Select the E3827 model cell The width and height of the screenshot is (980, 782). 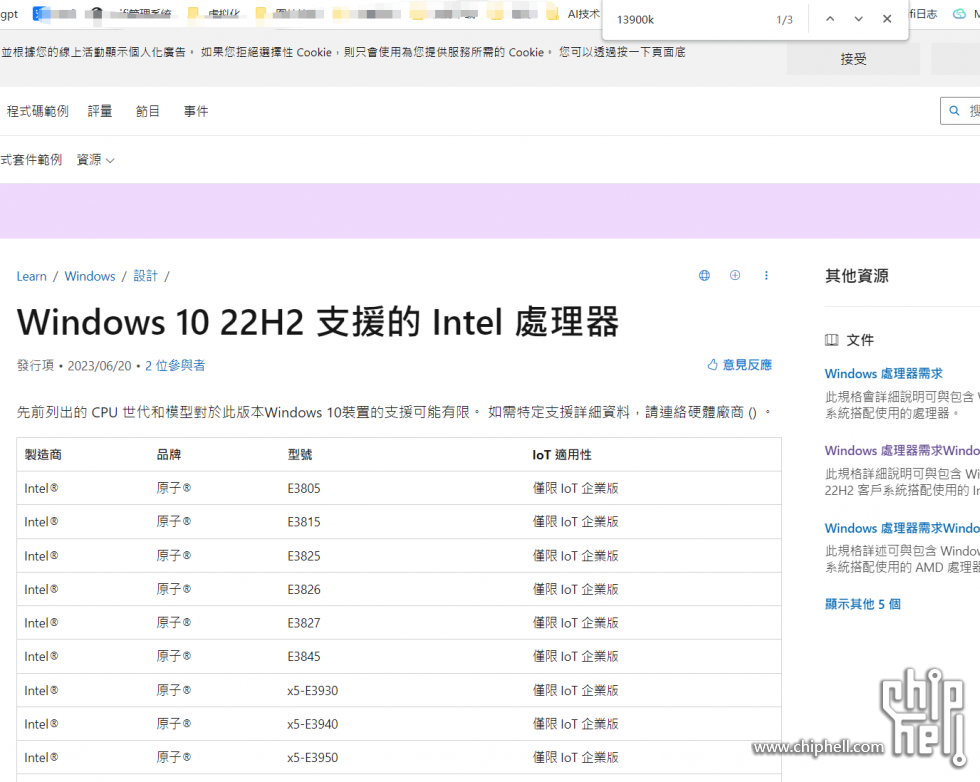point(304,623)
